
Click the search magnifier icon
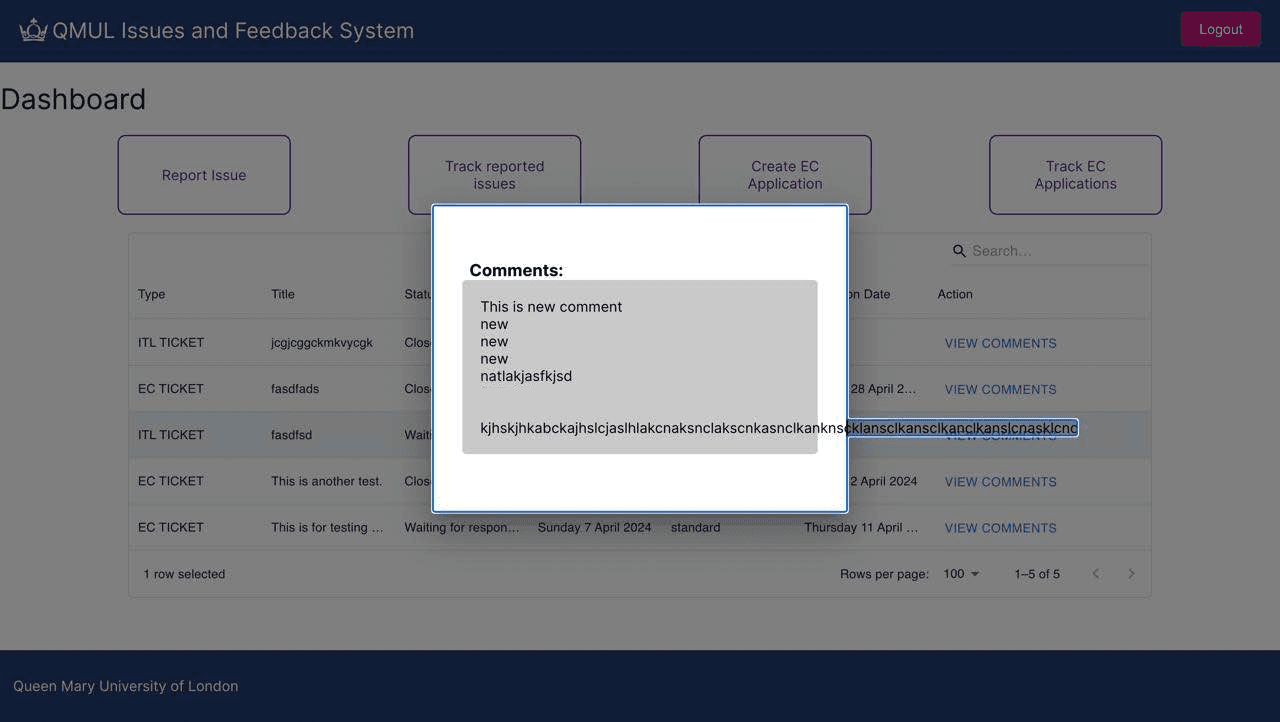(x=959, y=251)
